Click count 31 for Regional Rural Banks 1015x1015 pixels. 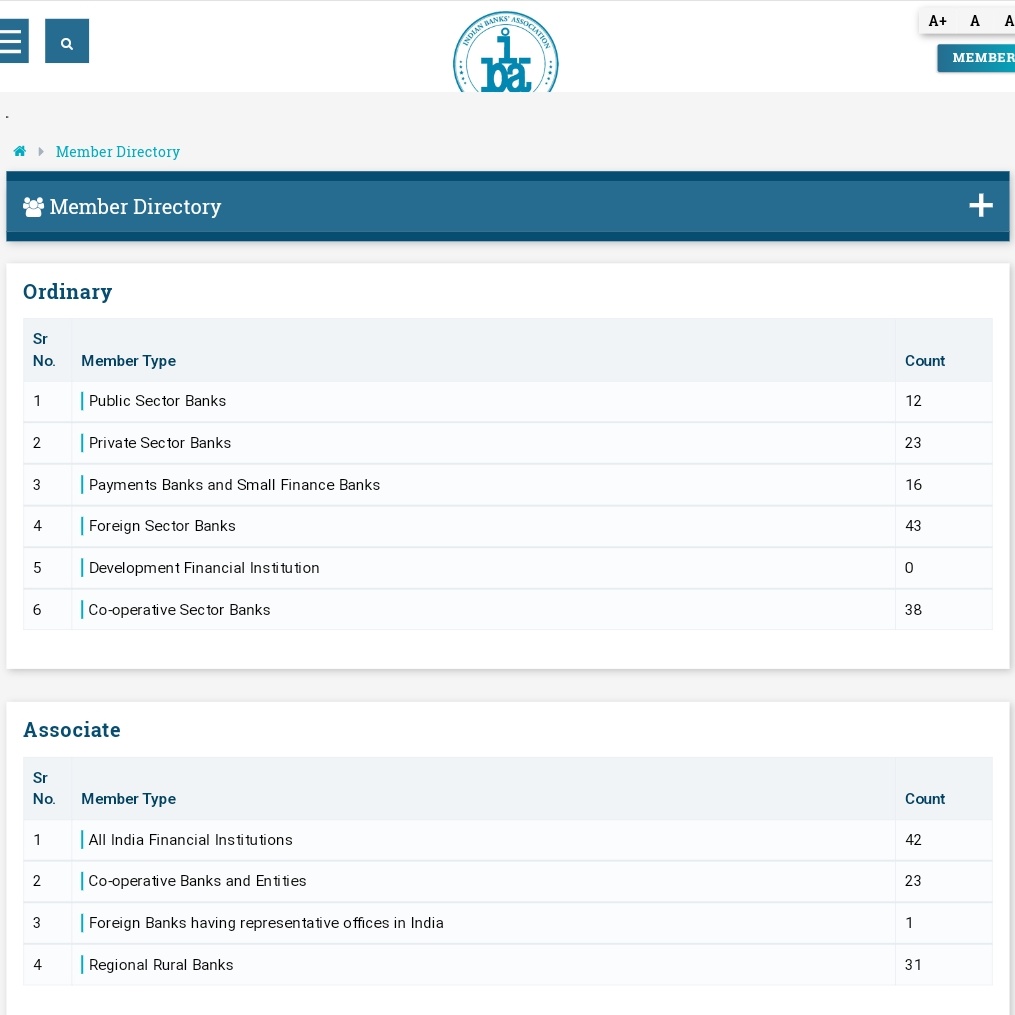click(x=913, y=965)
